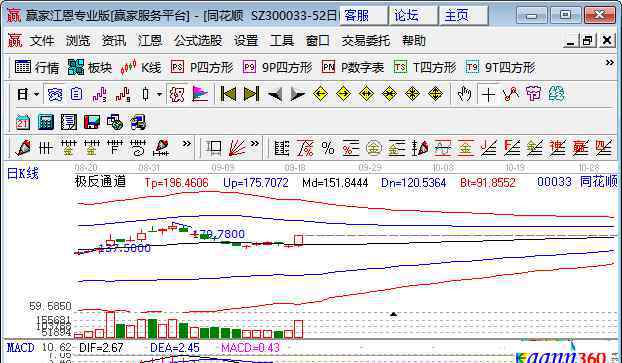Image resolution: width=622 pixels, height=363 pixels.
Task: Click yellow diamond with horizontal double arrow
Action: (x=366, y=94)
